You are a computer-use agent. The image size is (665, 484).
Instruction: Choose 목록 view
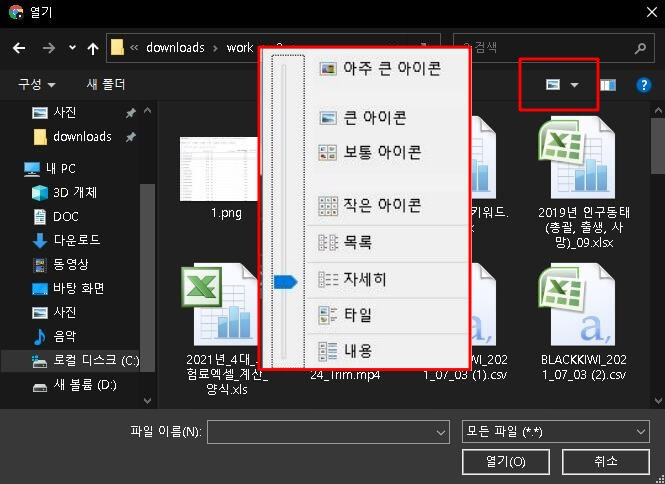[x=345, y=242]
